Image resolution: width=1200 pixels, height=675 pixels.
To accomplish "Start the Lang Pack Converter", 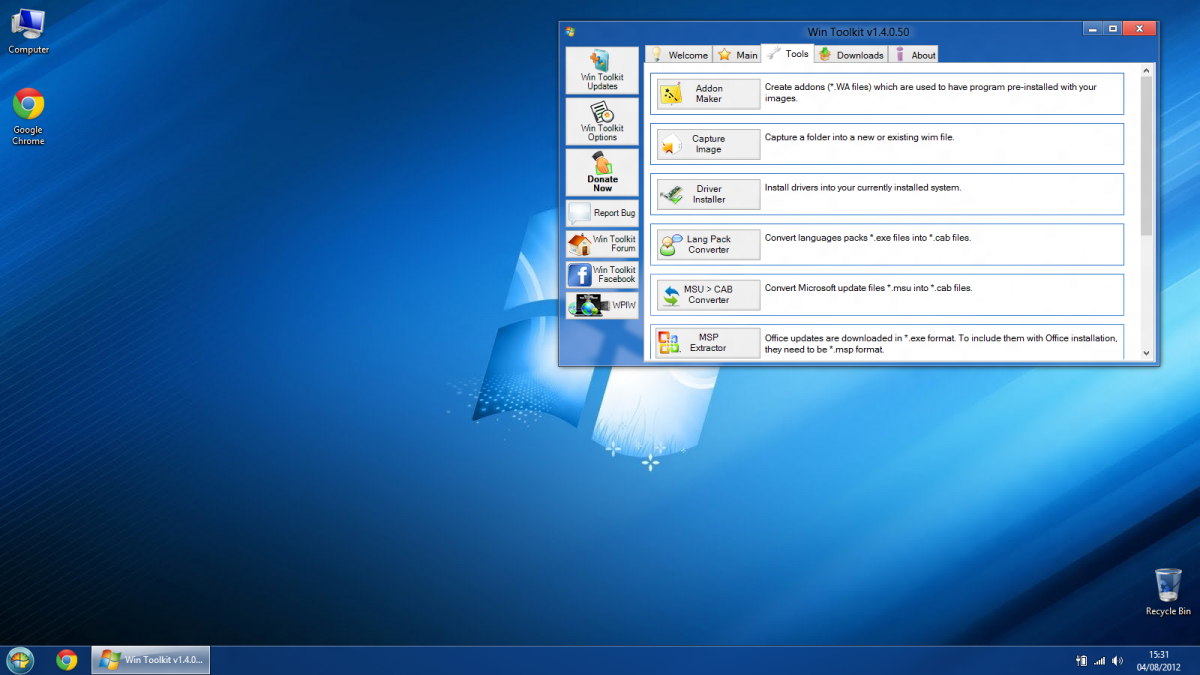I will click(708, 244).
